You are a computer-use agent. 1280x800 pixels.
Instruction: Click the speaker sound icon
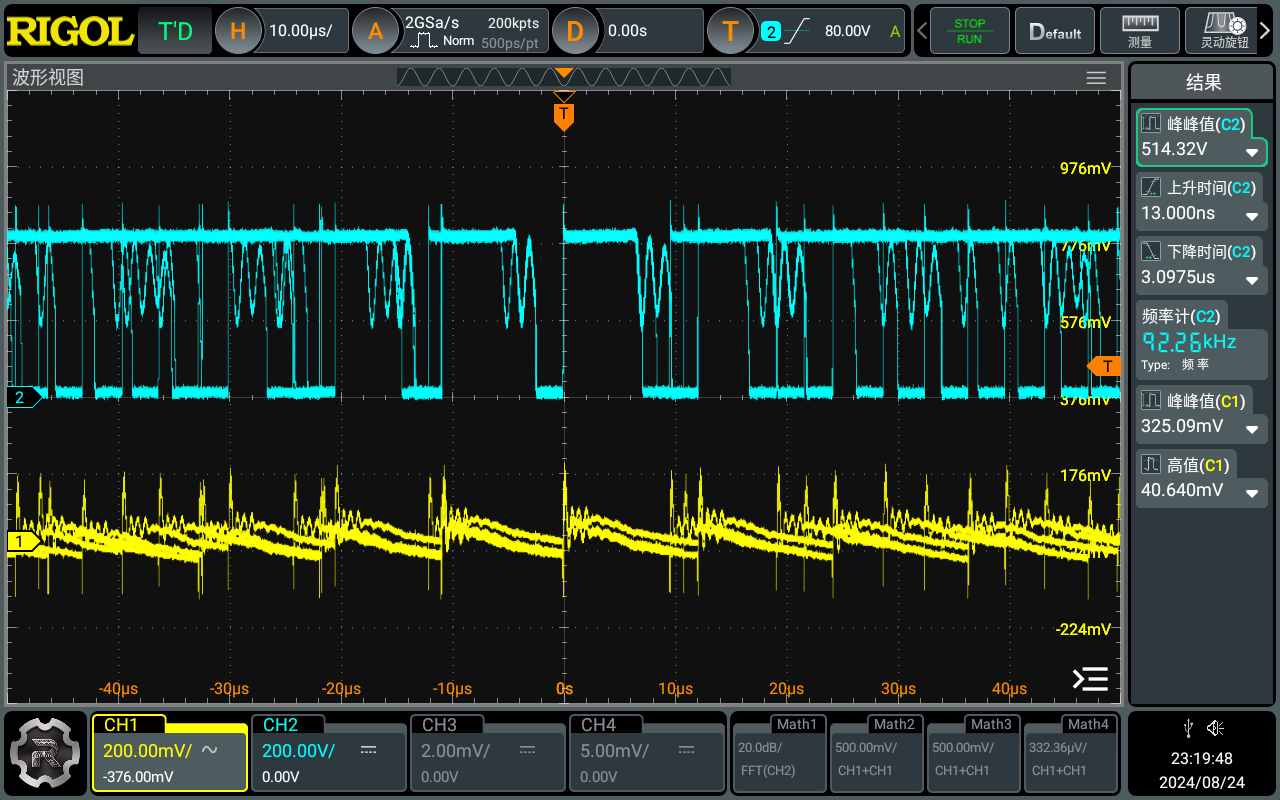coord(1216,727)
